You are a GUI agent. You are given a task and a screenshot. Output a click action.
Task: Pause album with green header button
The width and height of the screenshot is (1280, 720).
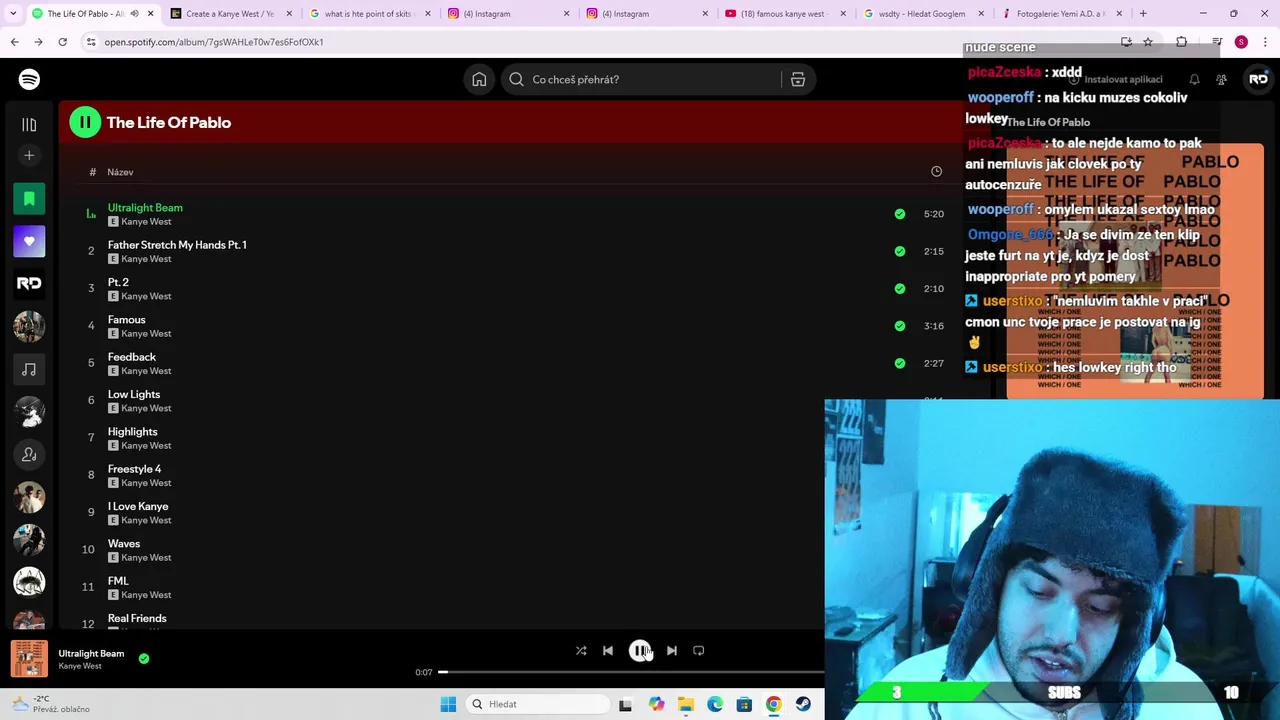click(85, 122)
